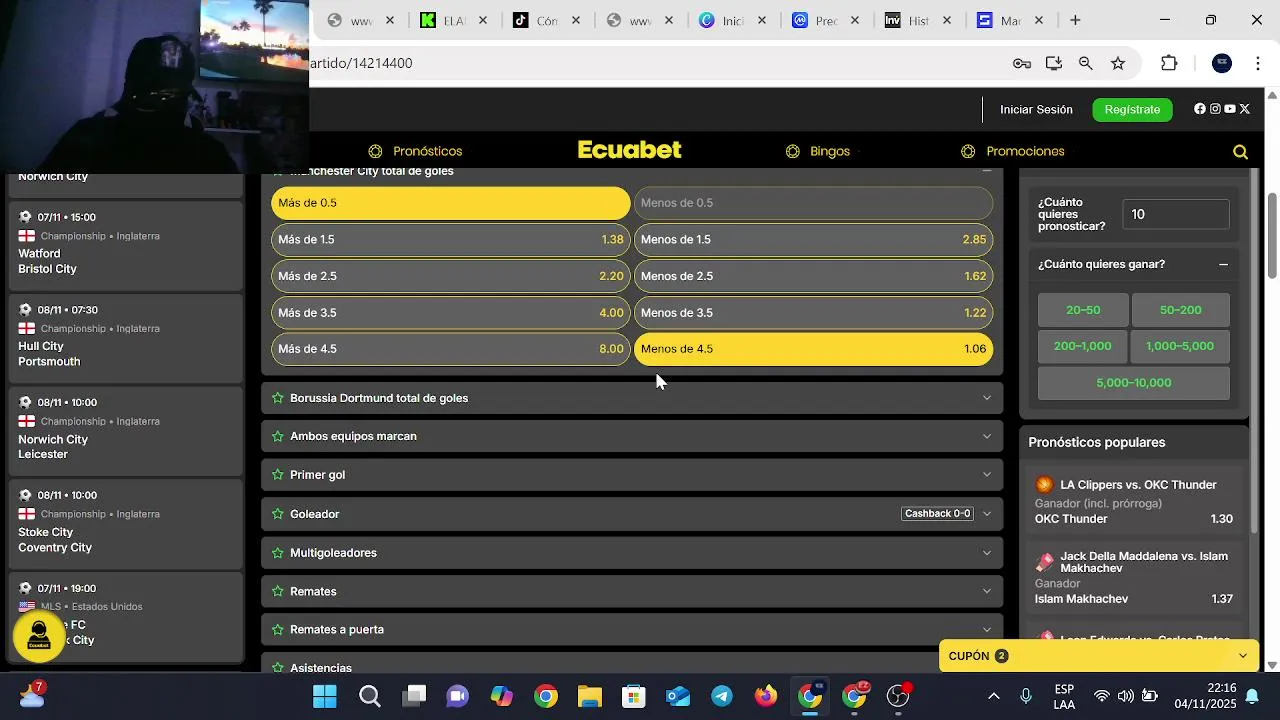The width and height of the screenshot is (1280, 720).
Task: Open the Watford vs Bristol City match
Action: [x=126, y=245]
